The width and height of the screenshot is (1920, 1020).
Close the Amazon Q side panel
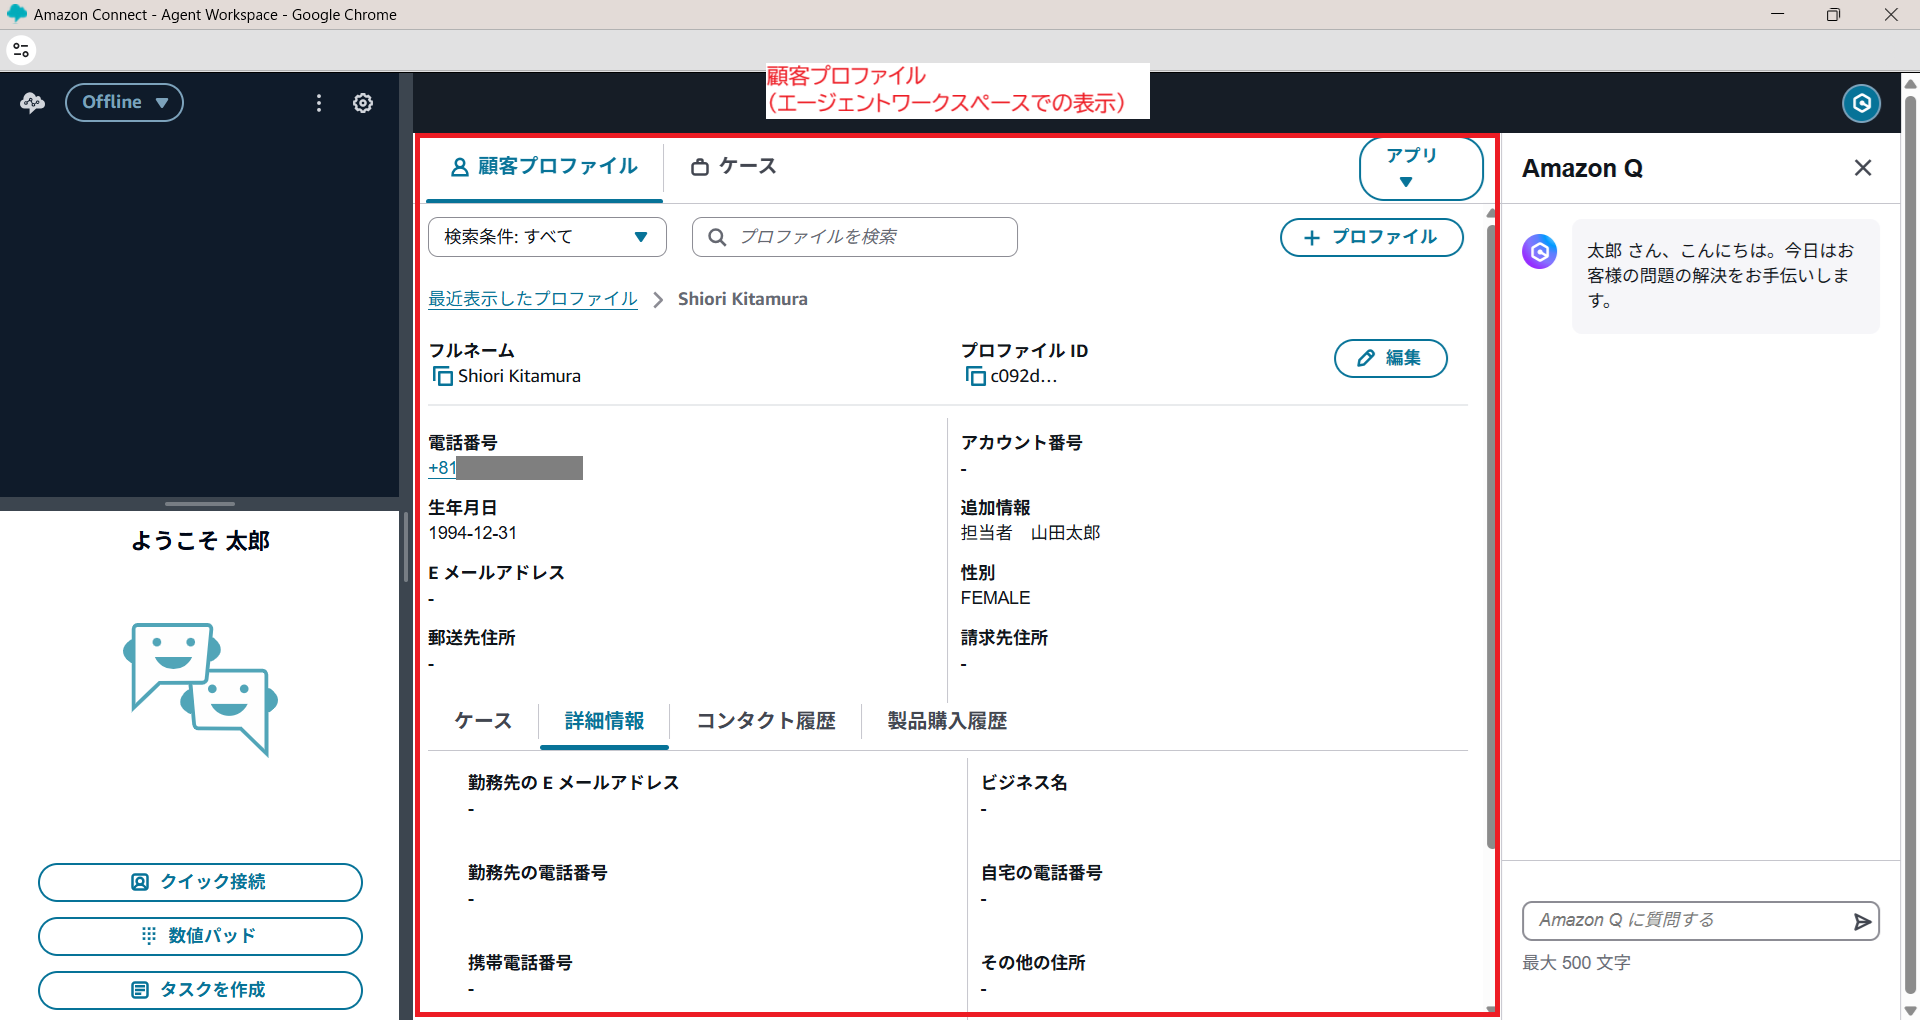click(x=1862, y=168)
